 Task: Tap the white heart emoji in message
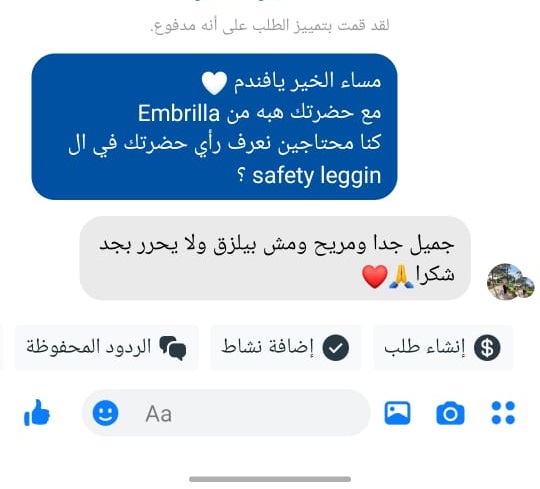click(214, 83)
